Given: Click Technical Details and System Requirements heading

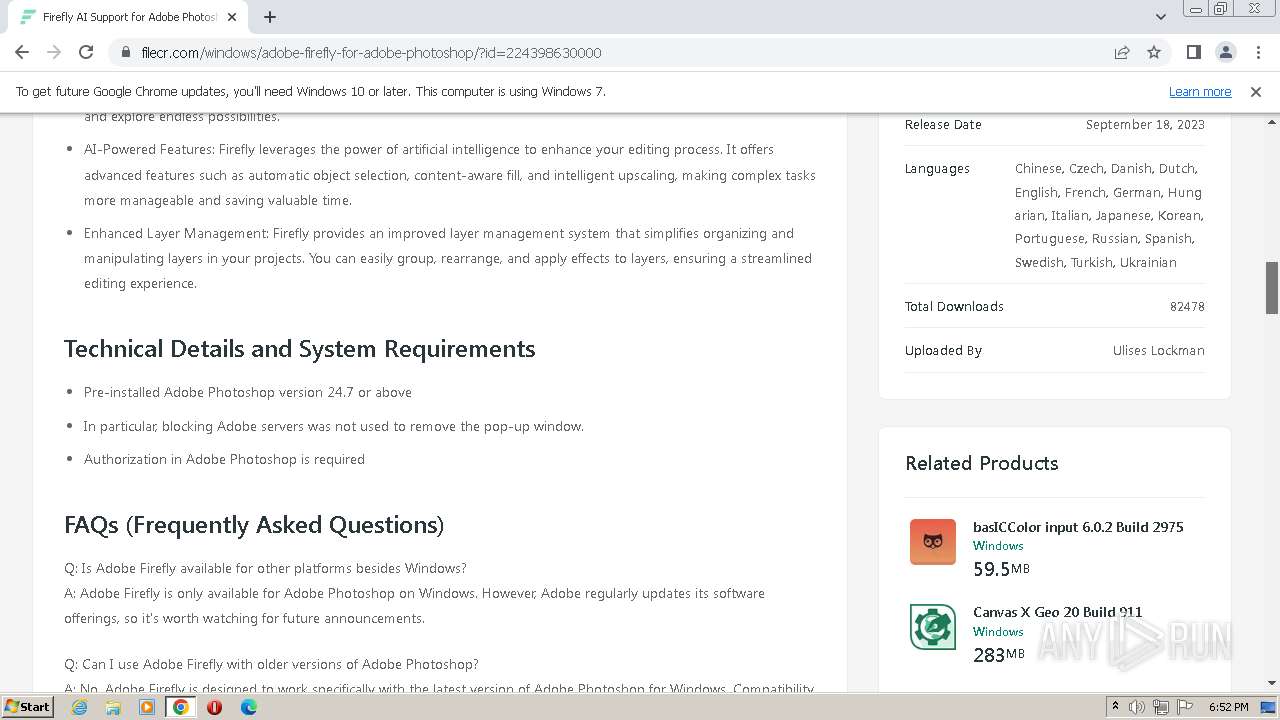Looking at the screenshot, I should click(x=300, y=349).
